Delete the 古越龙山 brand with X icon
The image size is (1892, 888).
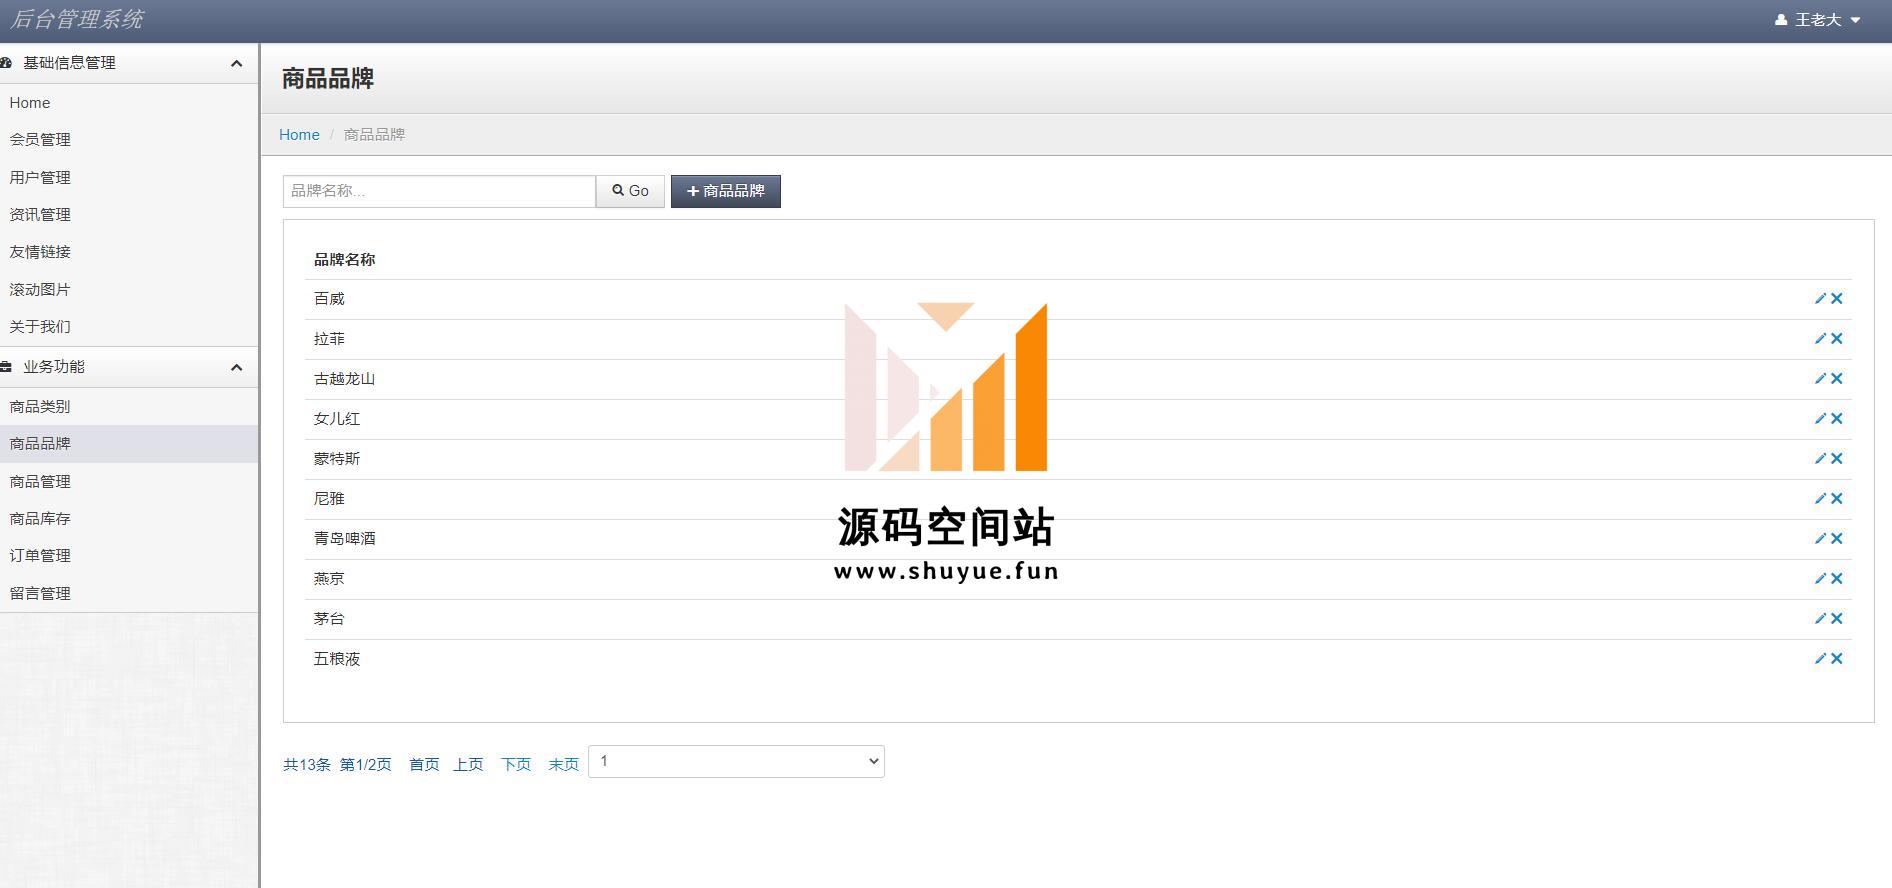click(x=1837, y=379)
